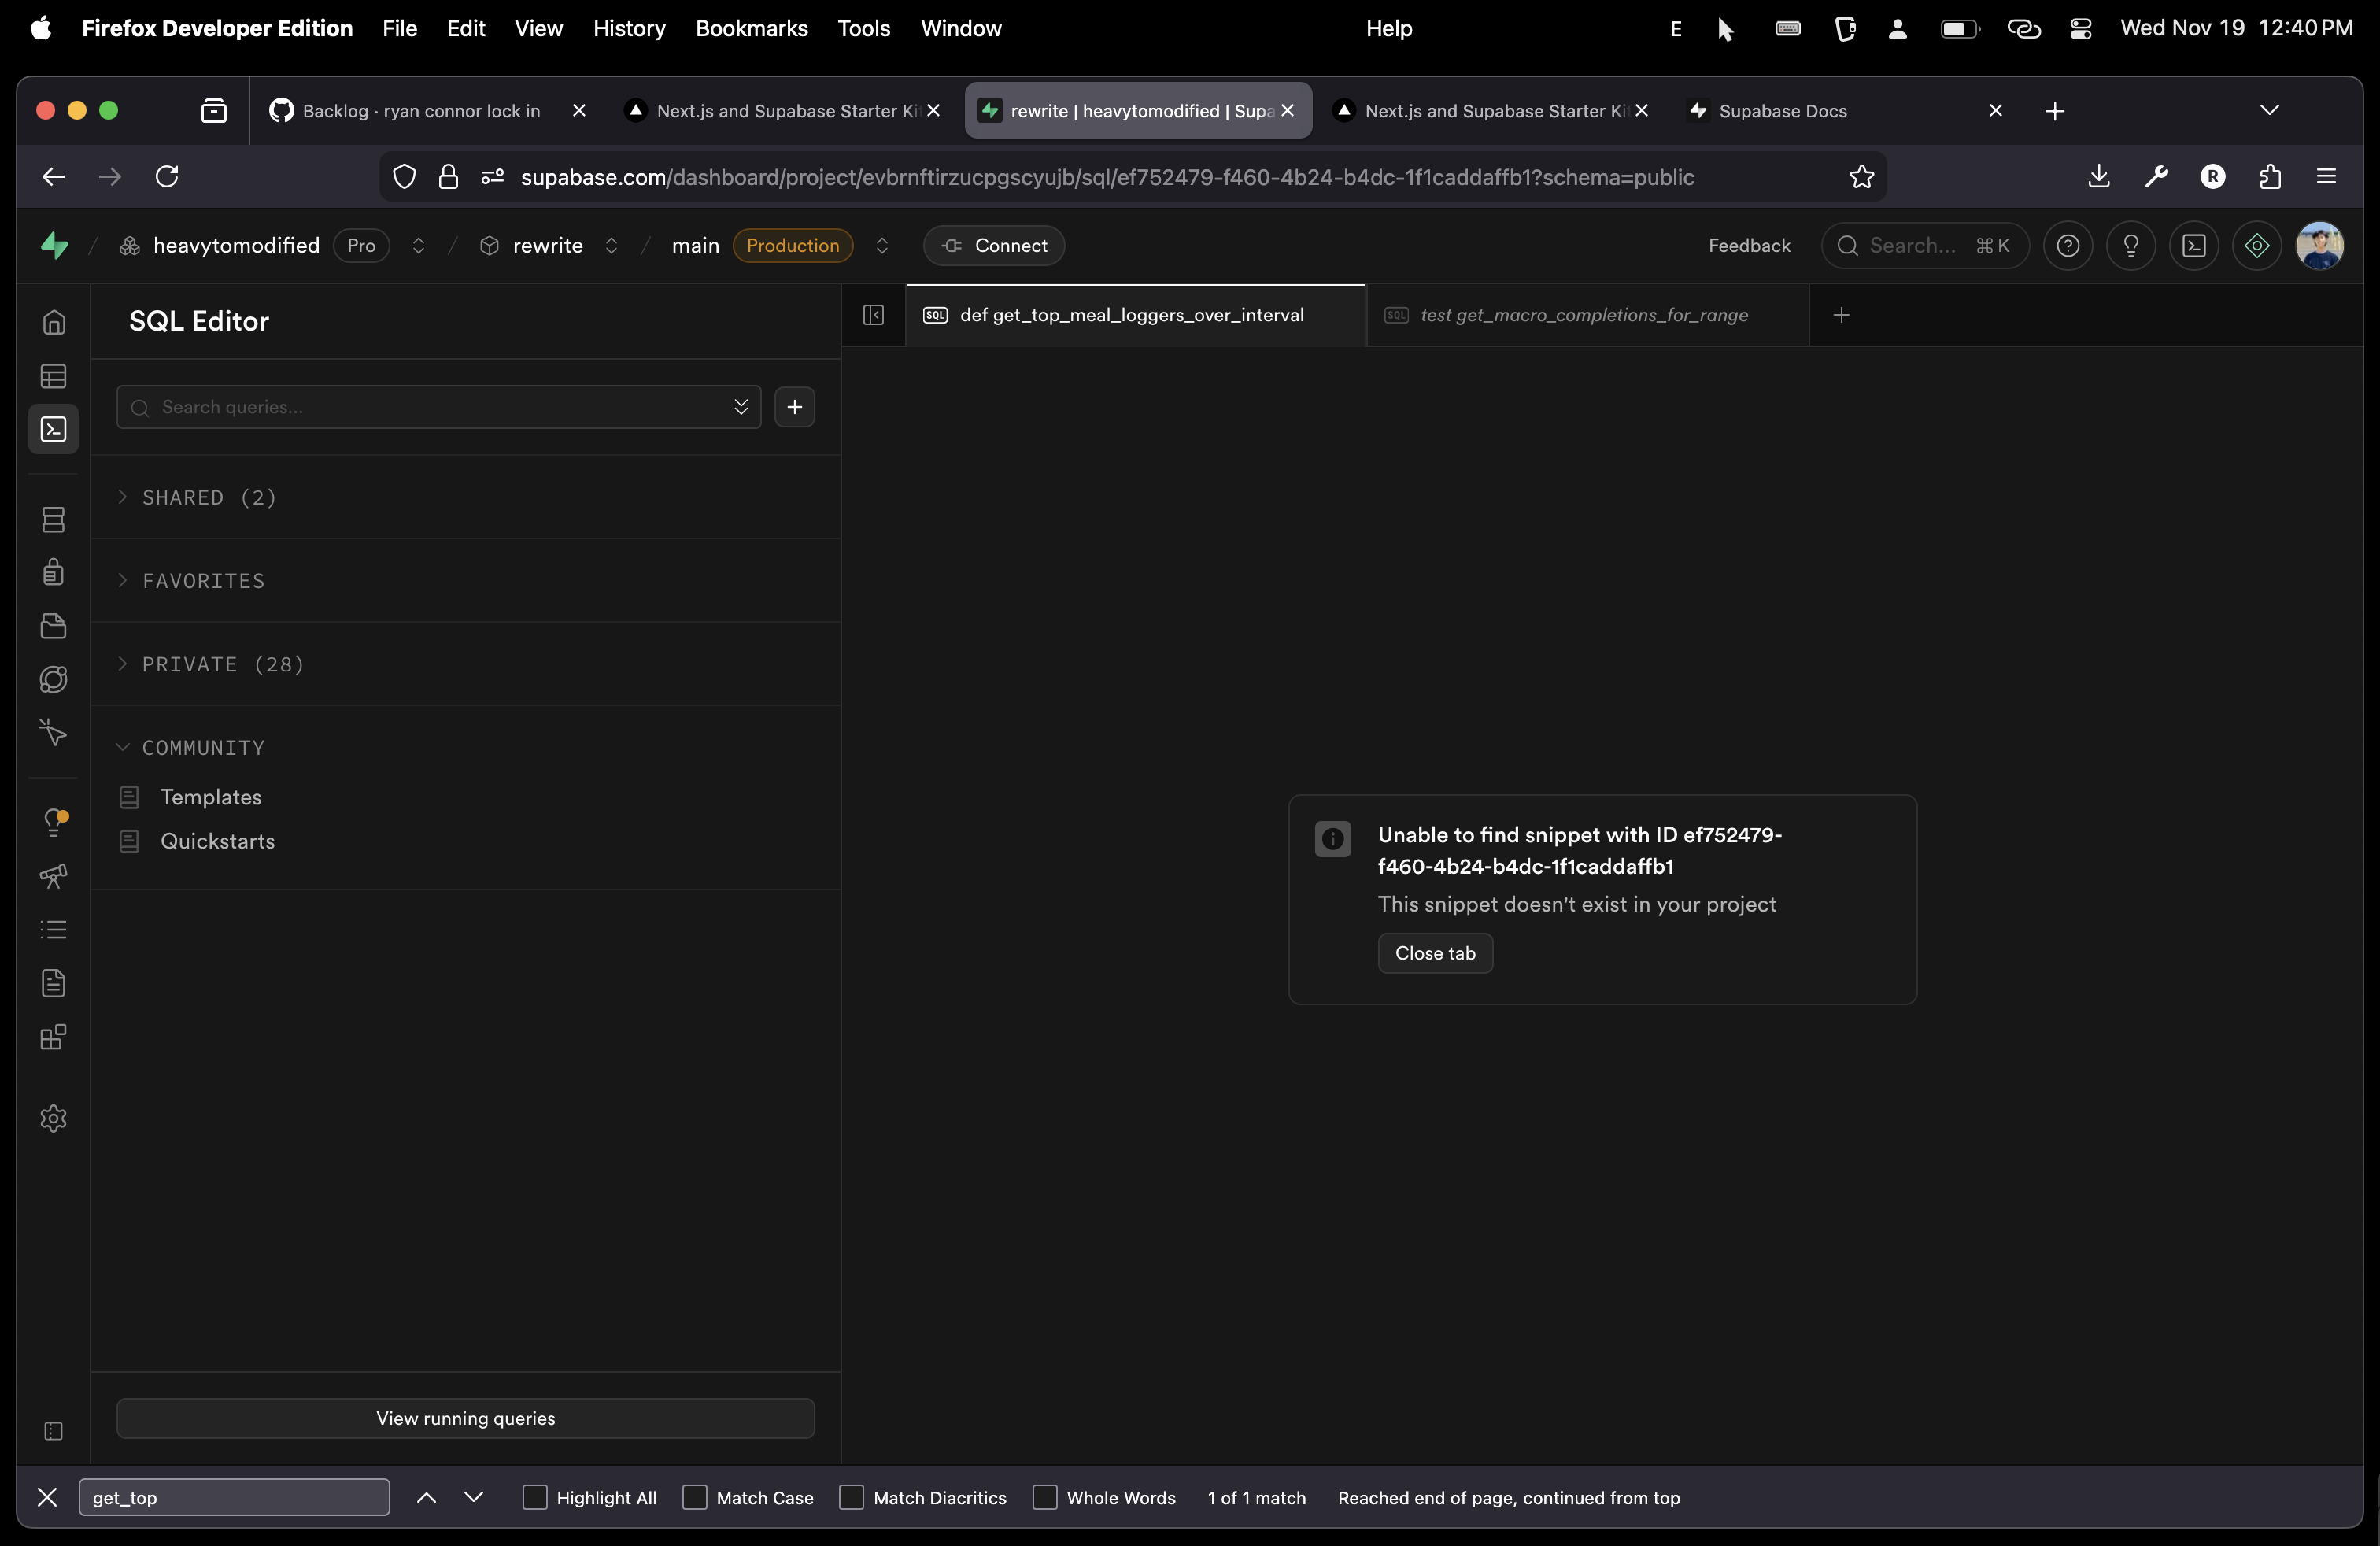Open Authentication lock icon in sidebar
The height and width of the screenshot is (1546, 2380).
click(53, 572)
